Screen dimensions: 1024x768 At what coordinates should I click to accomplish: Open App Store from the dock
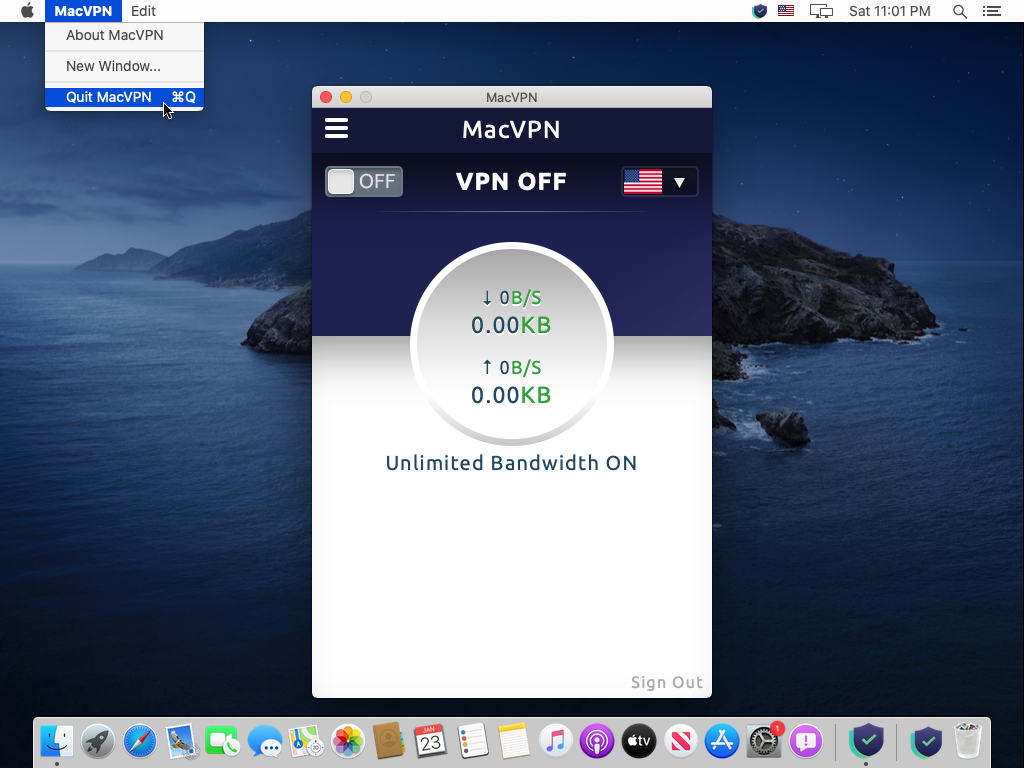tap(722, 741)
